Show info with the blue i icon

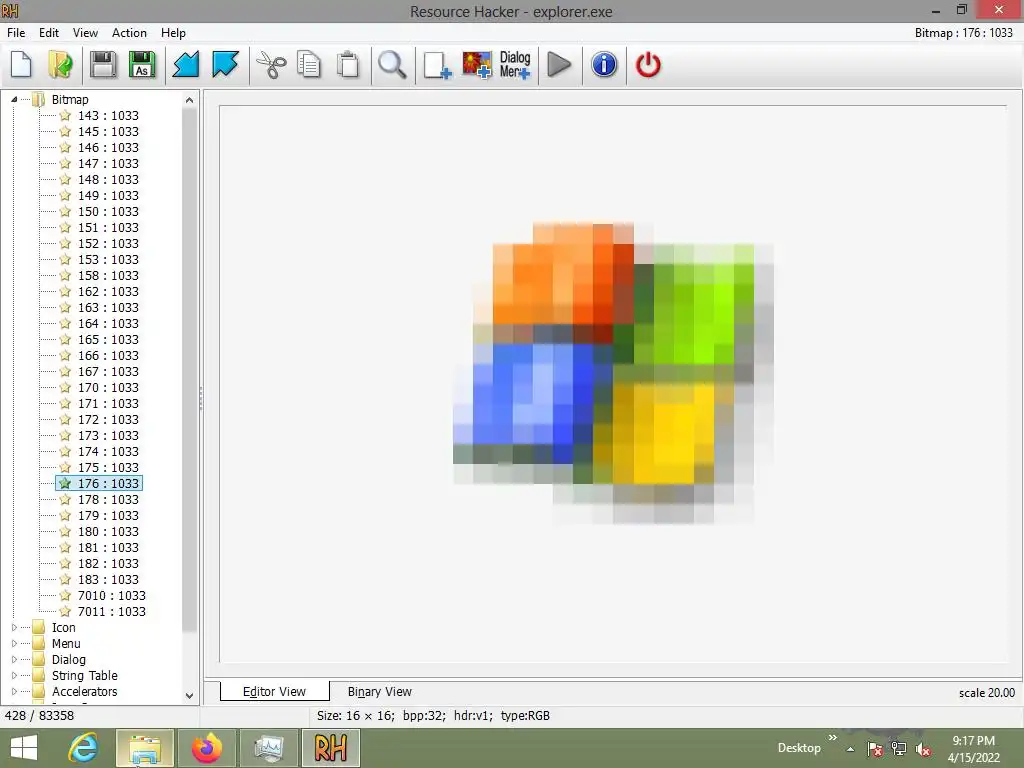pos(604,65)
